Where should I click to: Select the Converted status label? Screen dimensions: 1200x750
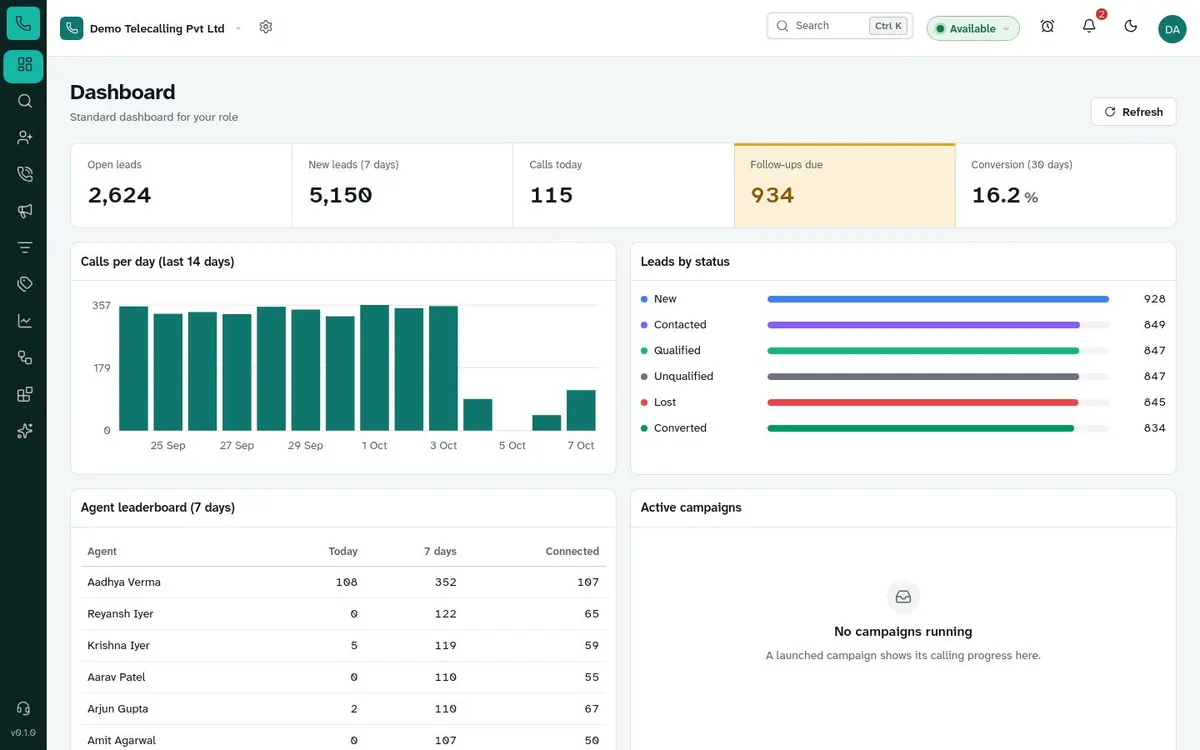click(680, 428)
